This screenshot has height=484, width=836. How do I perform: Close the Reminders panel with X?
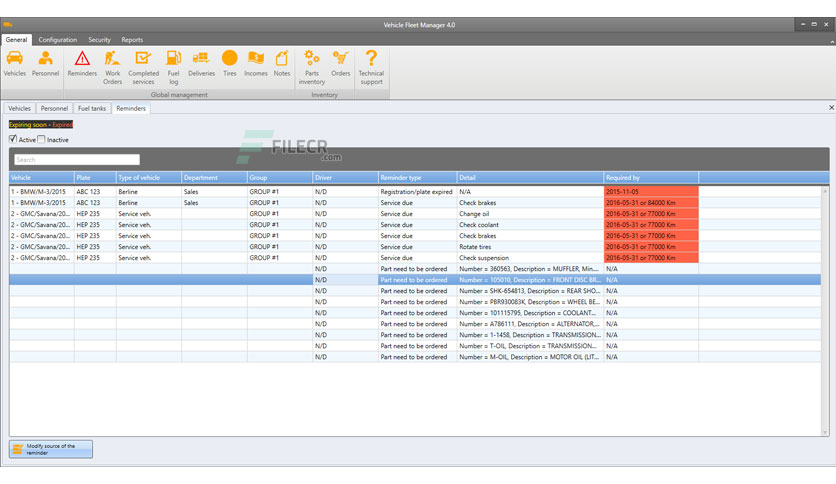(831, 108)
